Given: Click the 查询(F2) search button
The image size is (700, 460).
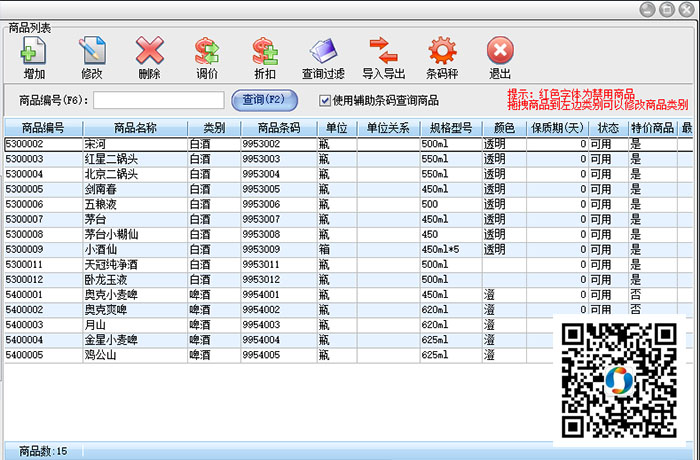Looking at the screenshot, I should (264, 100).
